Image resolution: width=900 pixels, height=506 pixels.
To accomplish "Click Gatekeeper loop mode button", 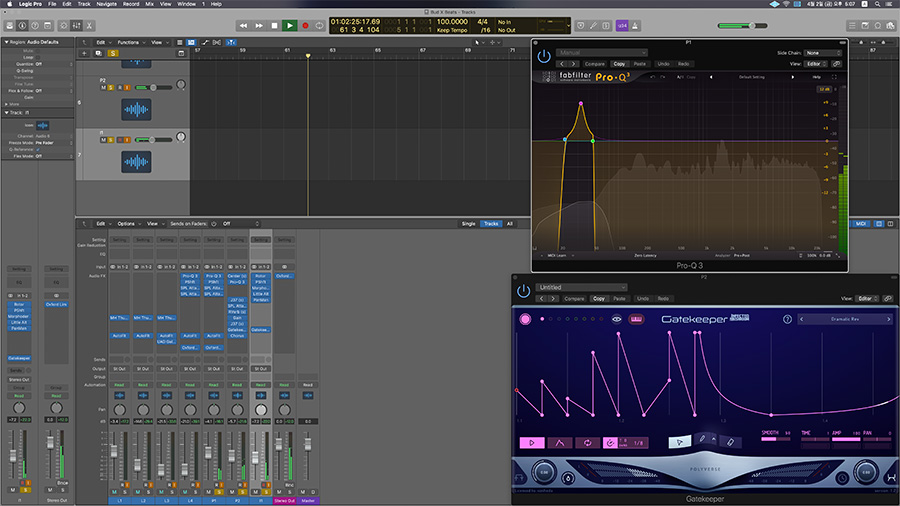I will [587, 442].
